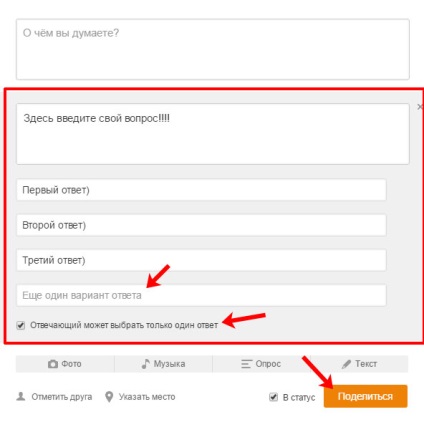Image resolution: width=424 pixels, height=422 pixels.
Task: Click the Первый ответ) answer field
Action: [x=201, y=190]
